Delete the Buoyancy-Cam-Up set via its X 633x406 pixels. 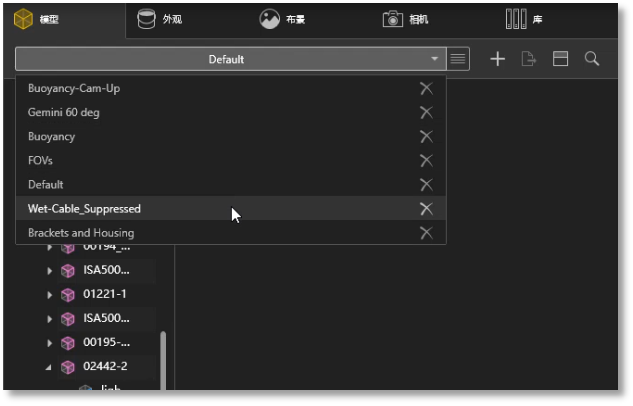point(426,88)
